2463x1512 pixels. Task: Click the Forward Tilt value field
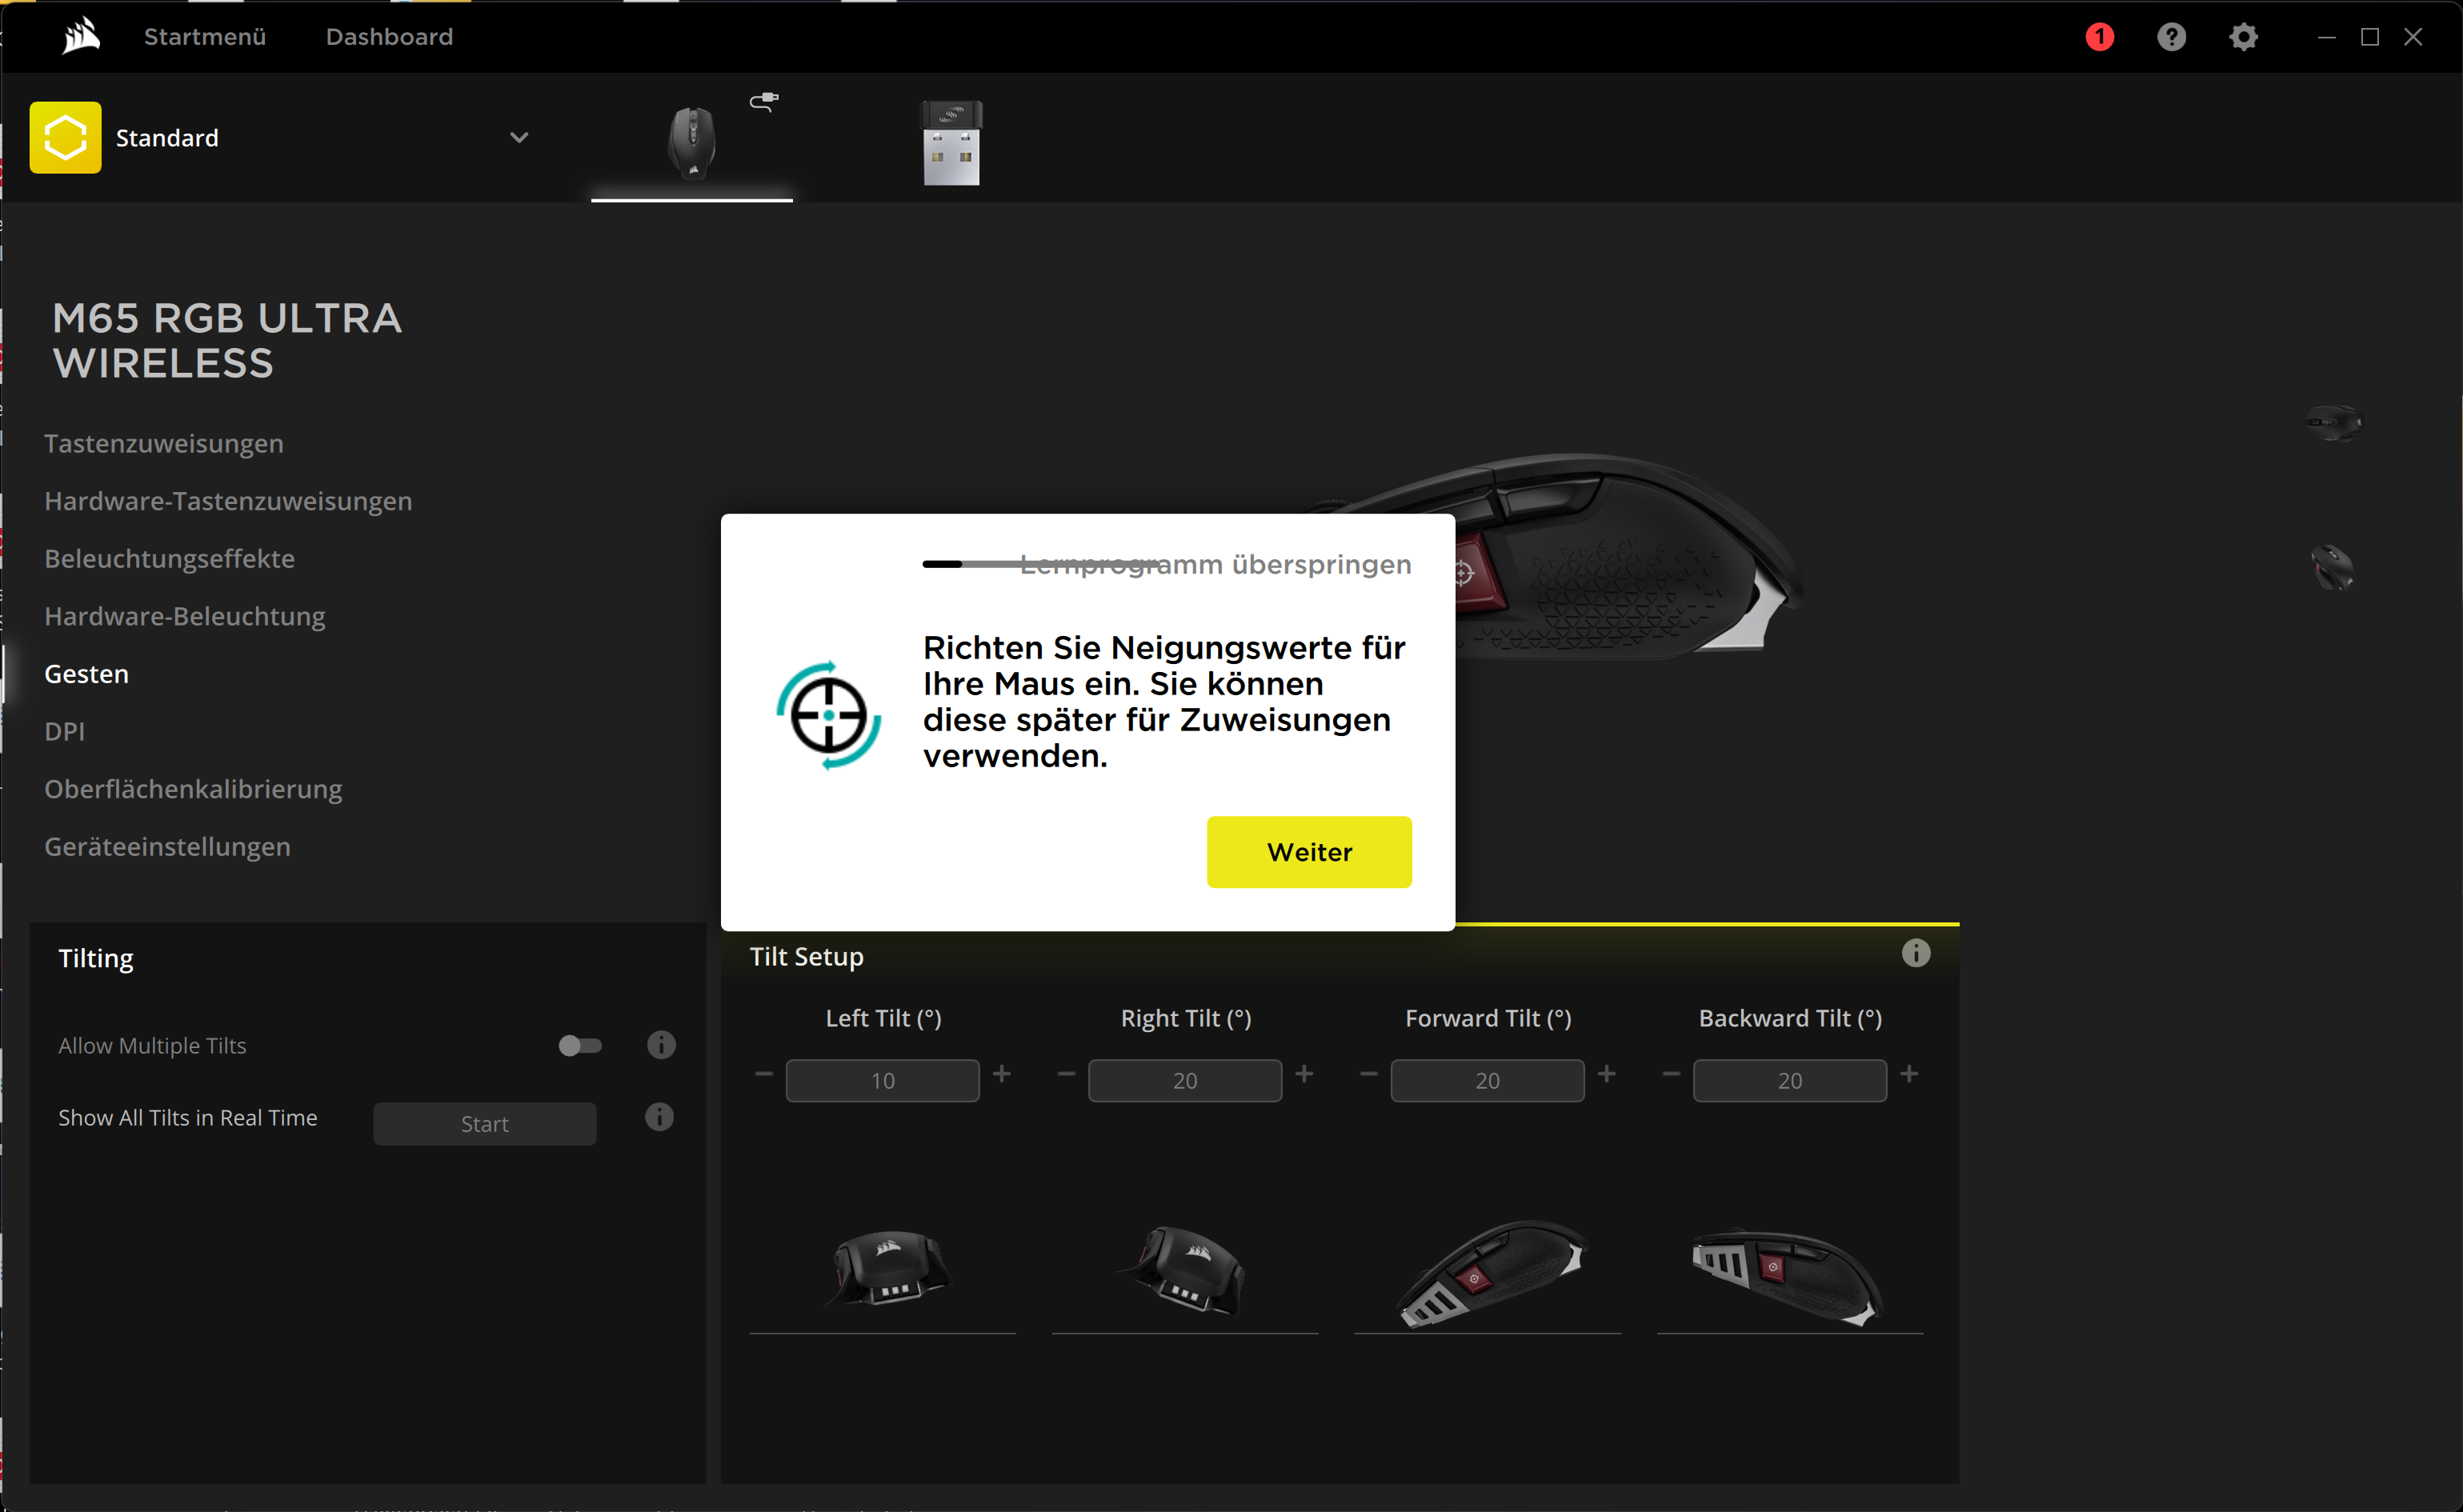point(1488,1081)
